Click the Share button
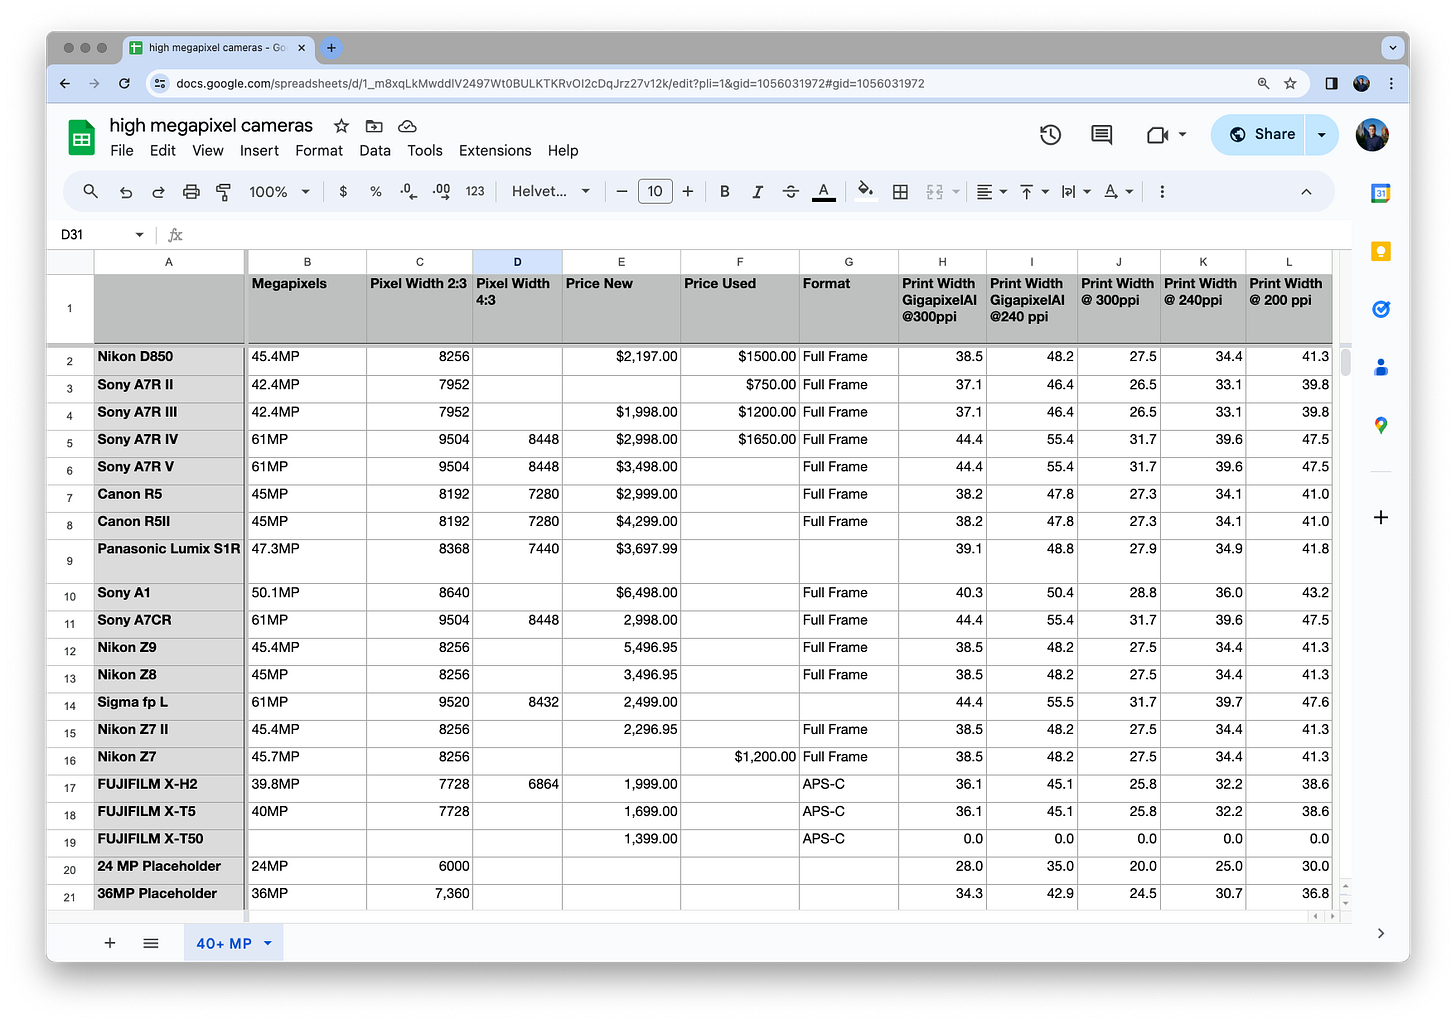1456x1023 pixels. click(x=1258, y=134)
